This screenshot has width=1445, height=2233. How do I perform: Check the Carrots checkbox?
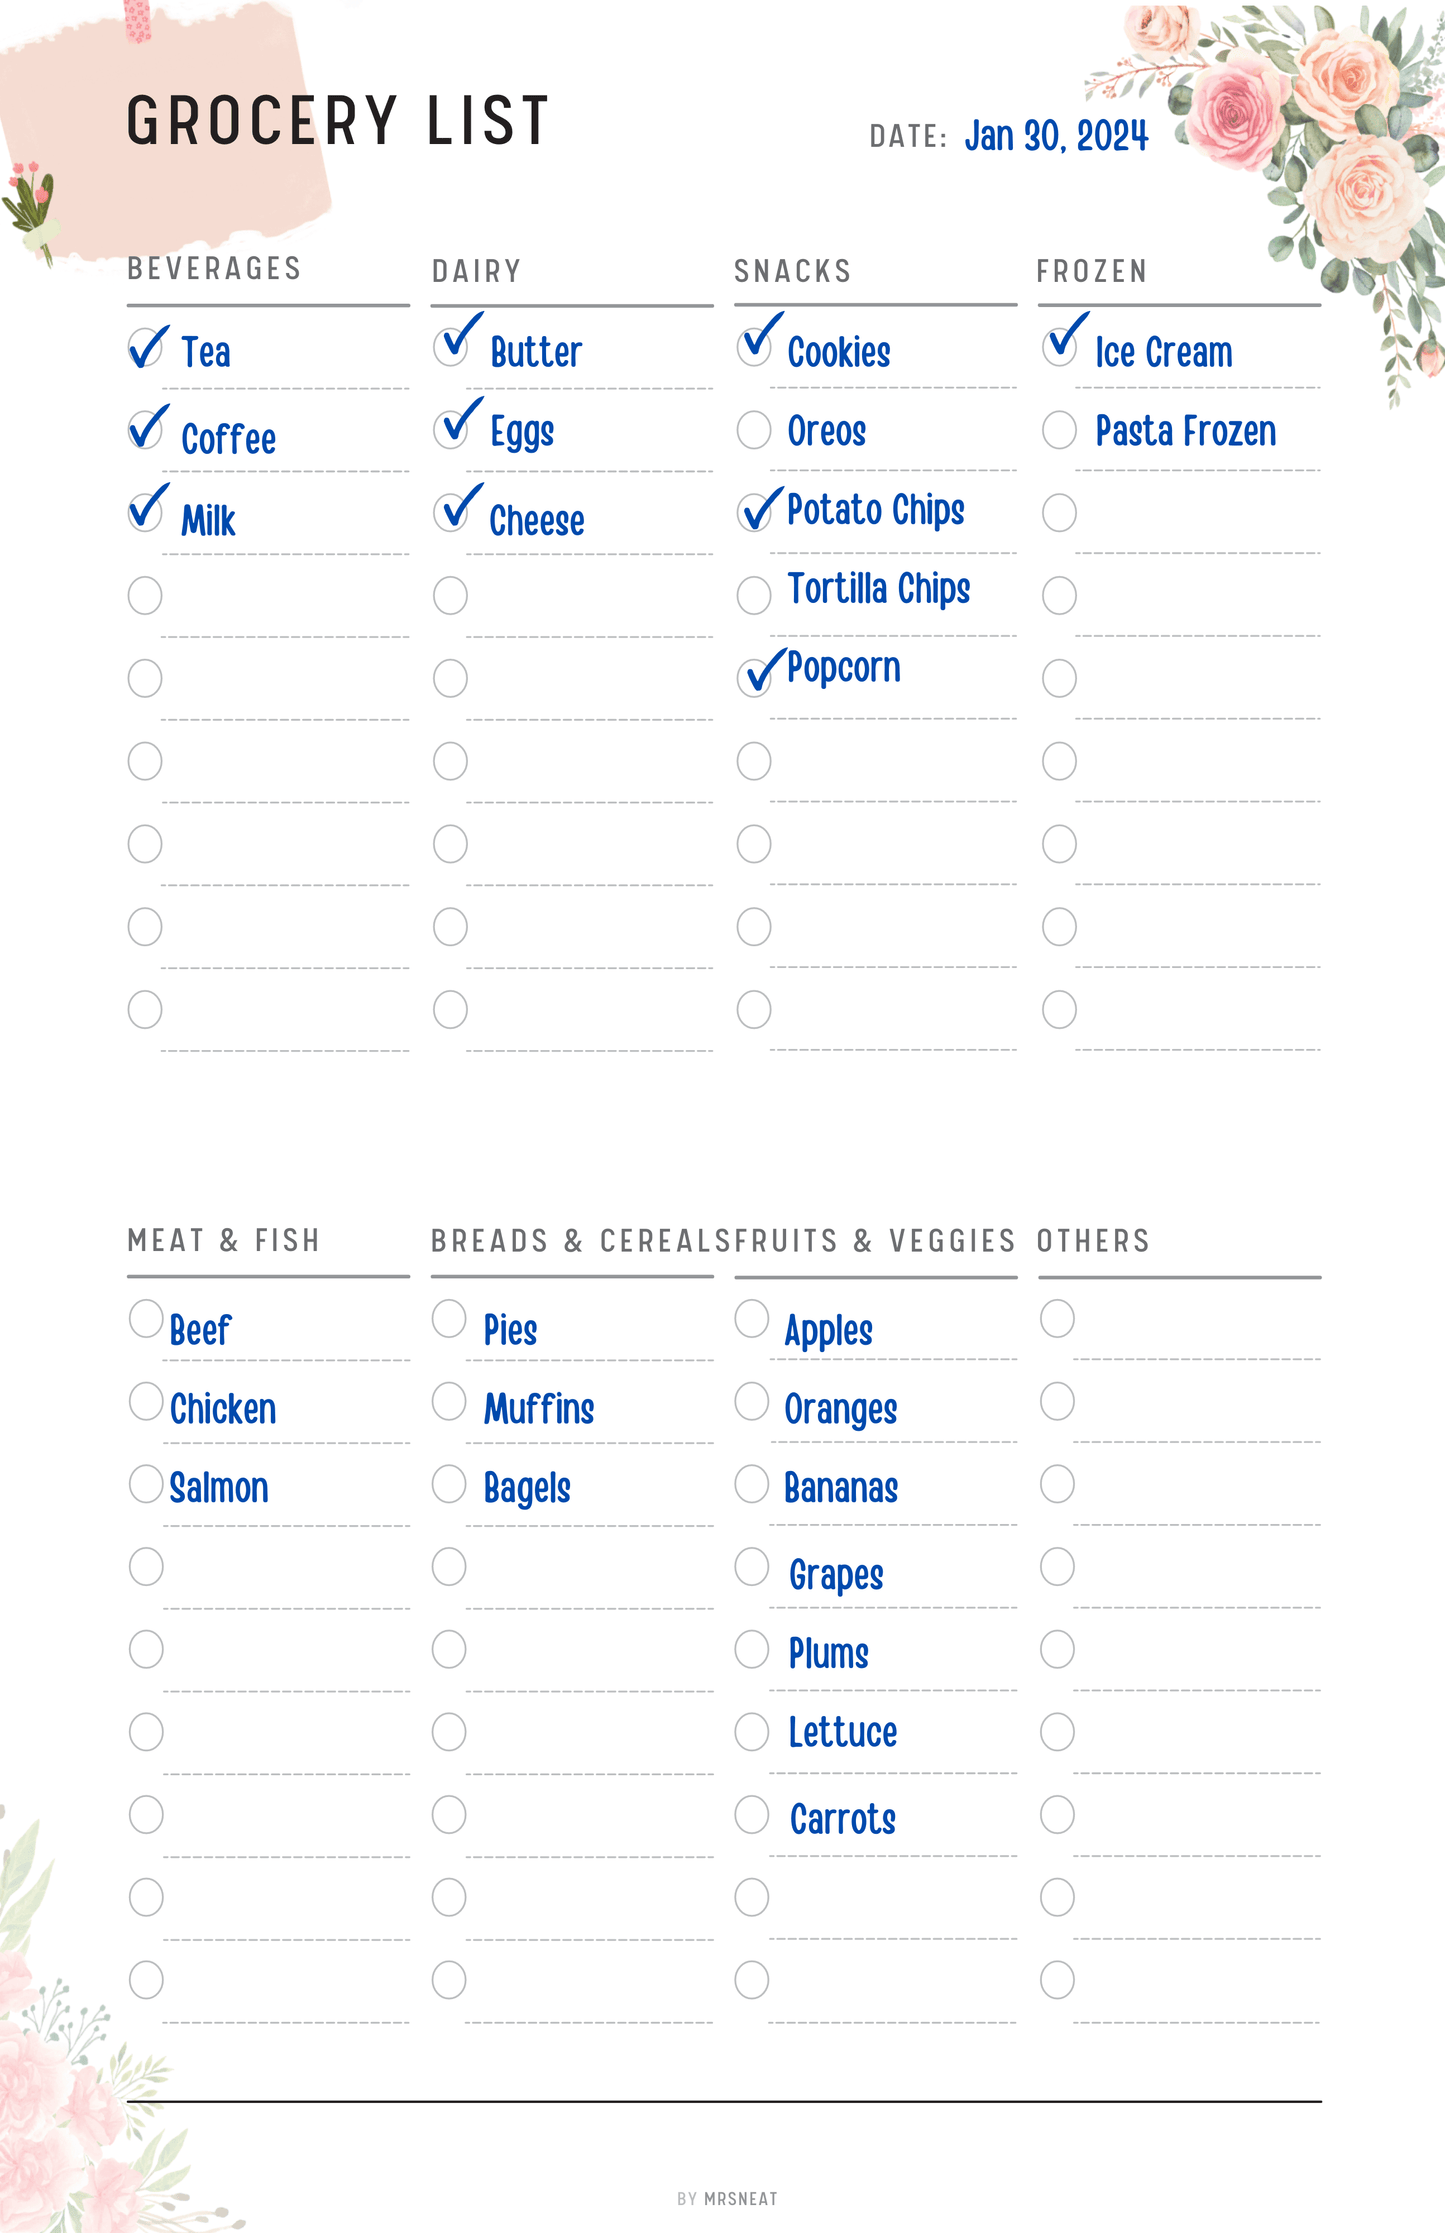(752, 1814)
